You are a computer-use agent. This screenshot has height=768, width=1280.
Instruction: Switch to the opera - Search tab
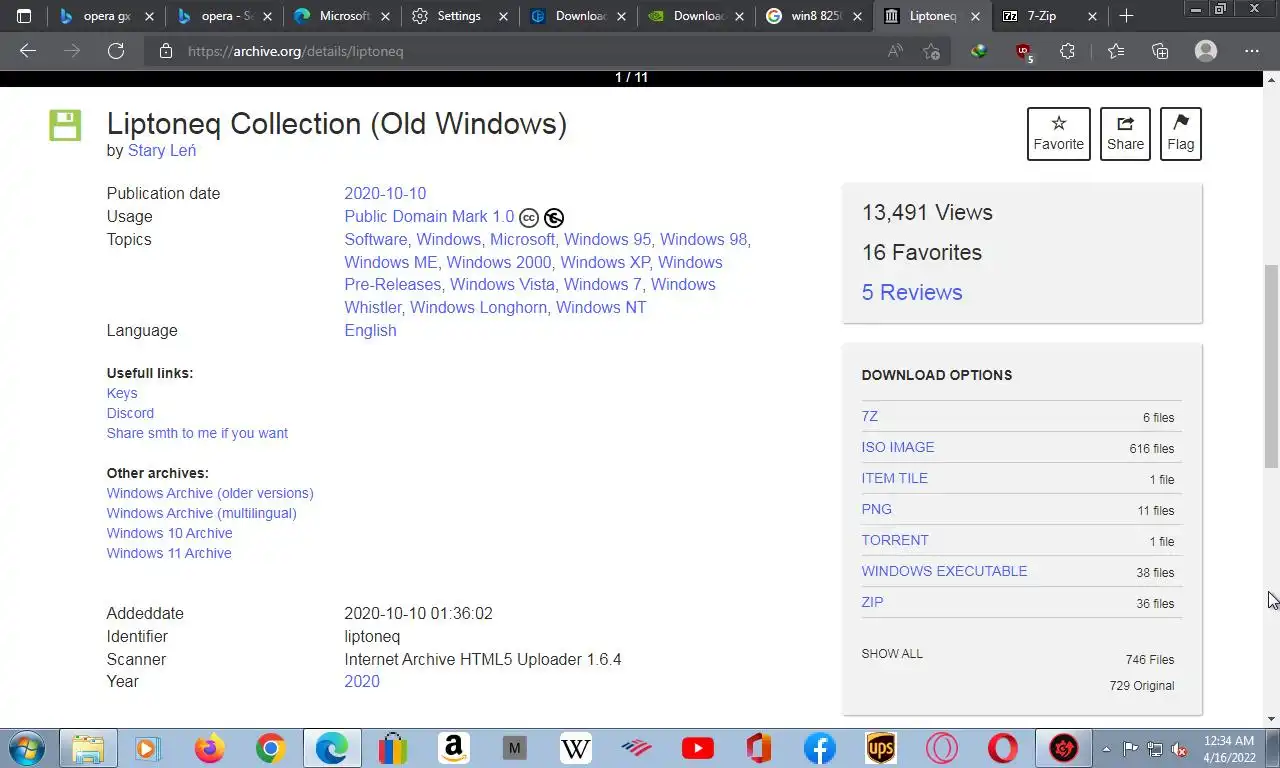click(x=225, y=16)
